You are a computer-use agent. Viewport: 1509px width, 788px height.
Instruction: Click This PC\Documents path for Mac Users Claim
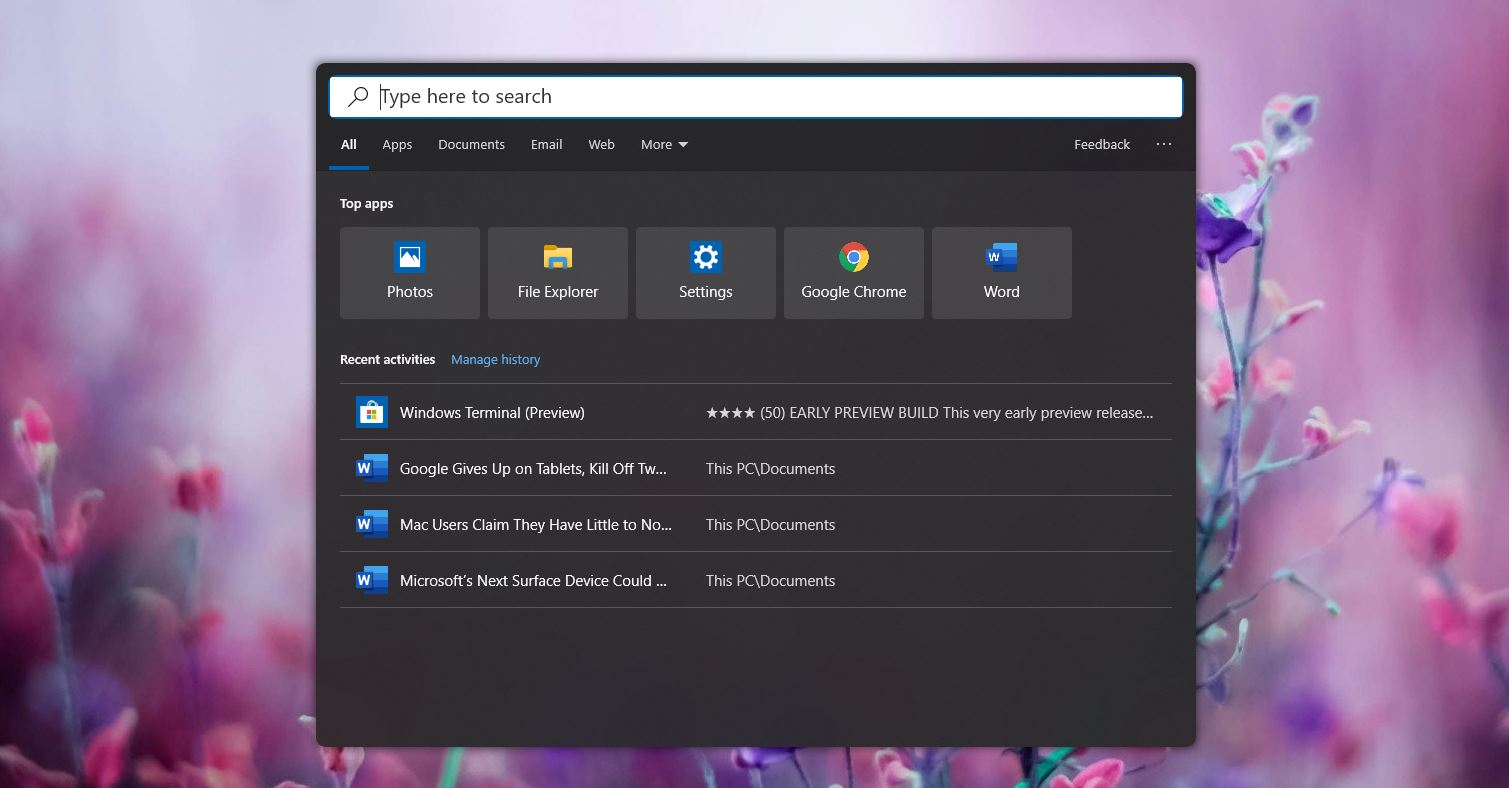pos(770,524)
